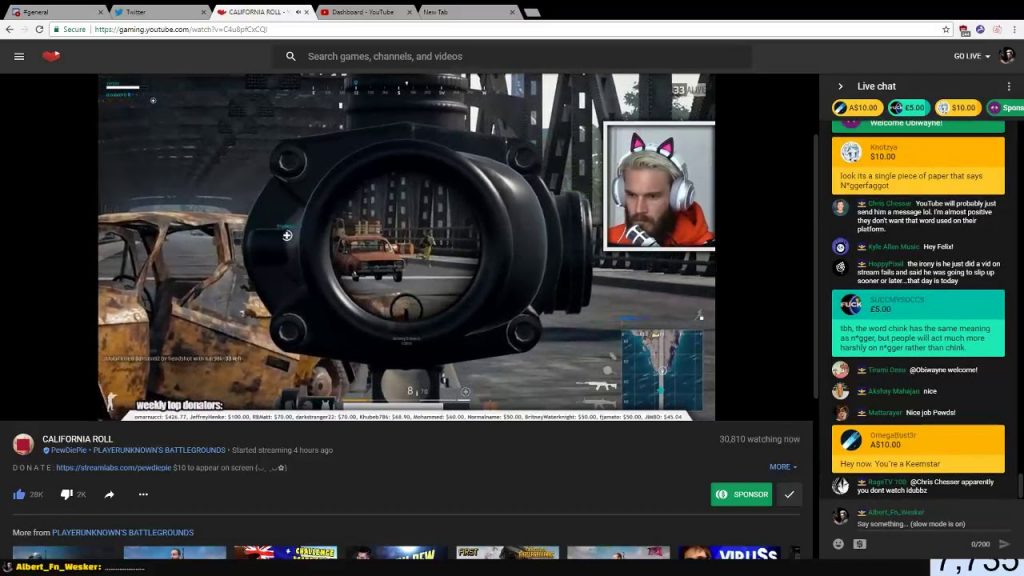The width and height of the screenshot is (1024, 576).
Task: Expand description with MORE
Action: [x=782, y=467]
